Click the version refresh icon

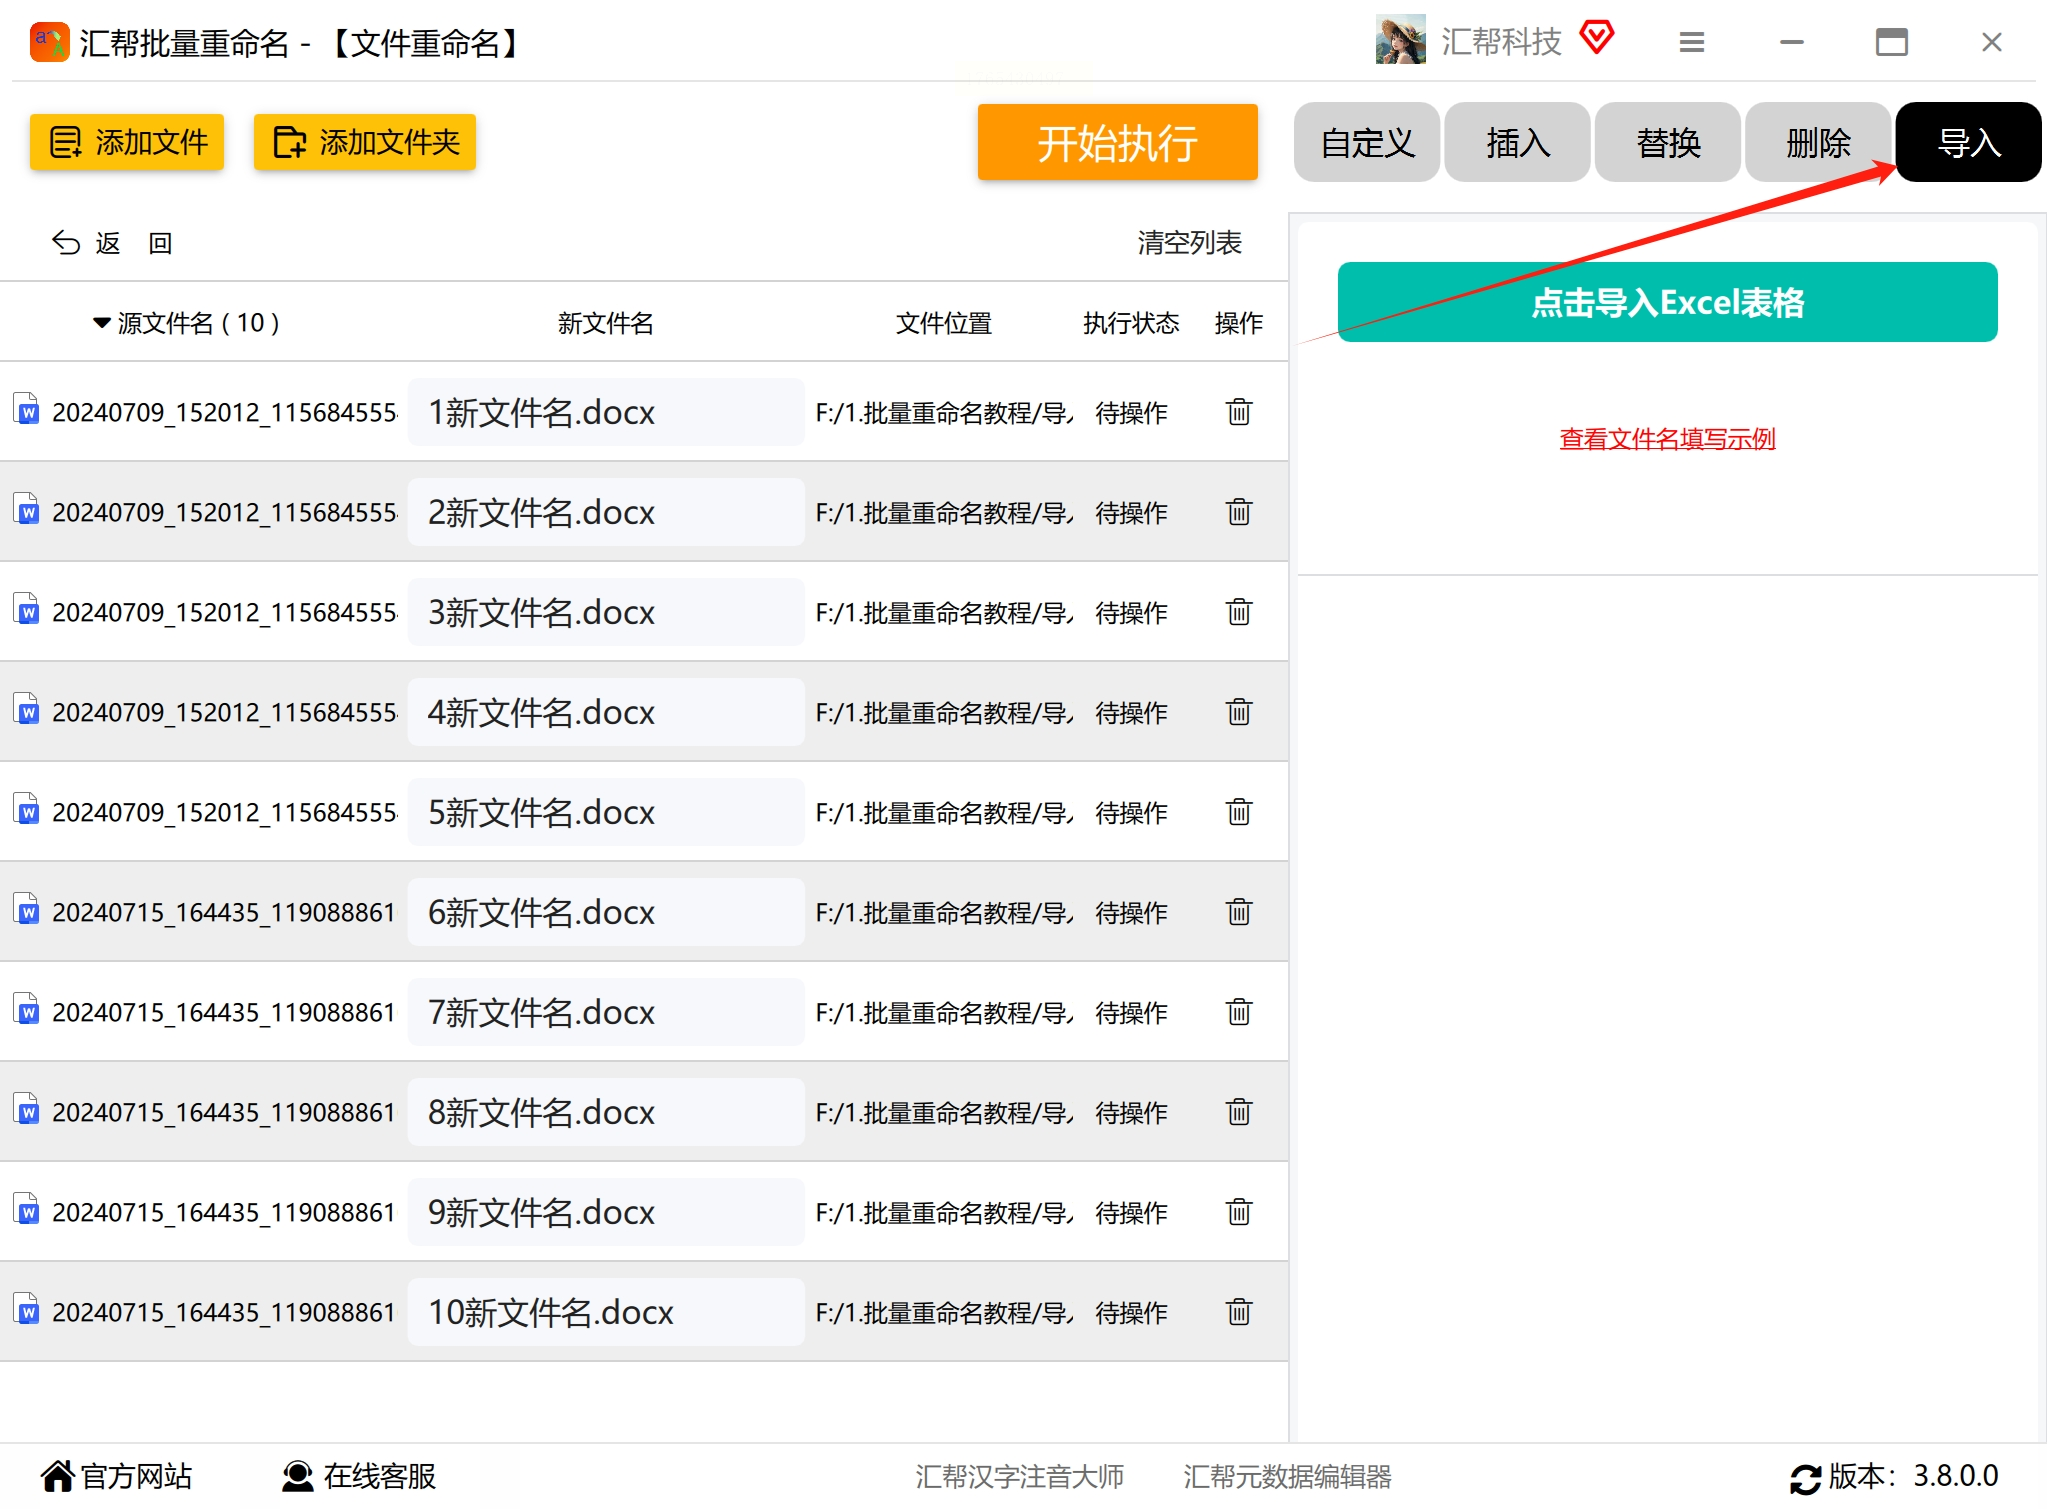tap(1804, 1477)
